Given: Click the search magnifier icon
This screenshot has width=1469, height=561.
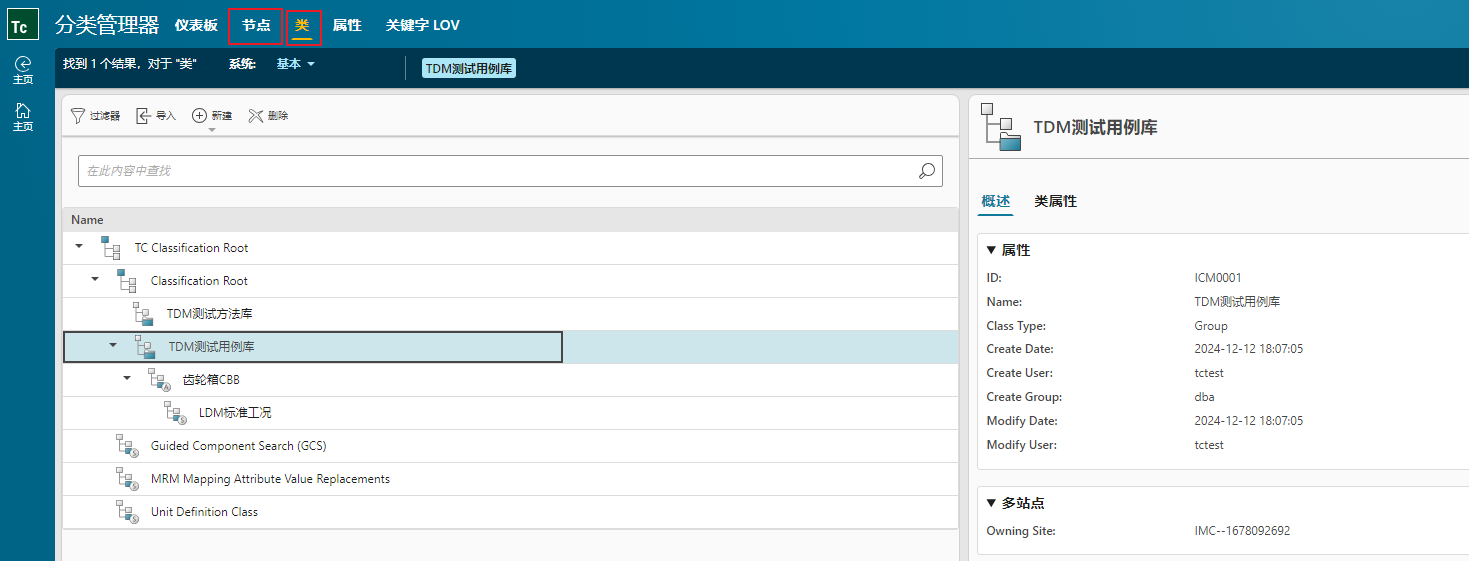Looking at the screenshot, I should pos(927,171).
